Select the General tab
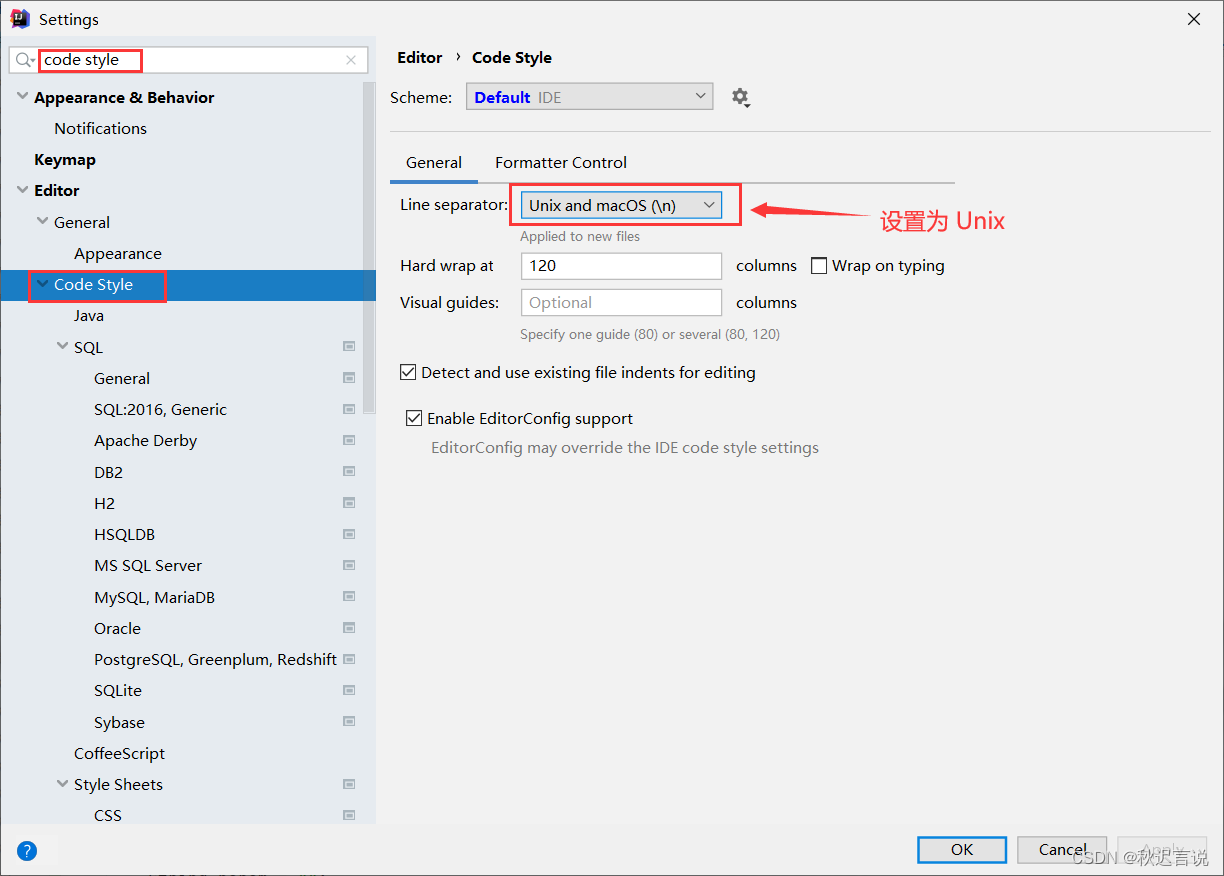 tap(434, 162)
